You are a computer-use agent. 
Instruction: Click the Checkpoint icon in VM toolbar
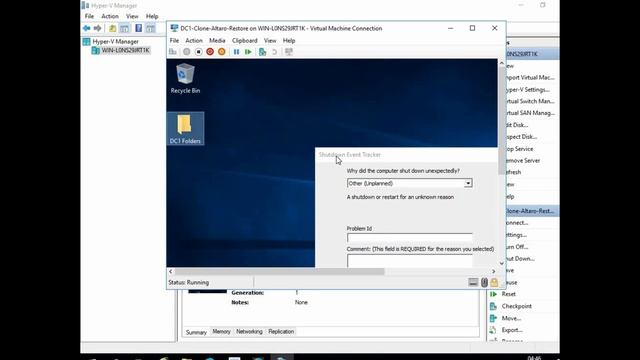[262, 52]
